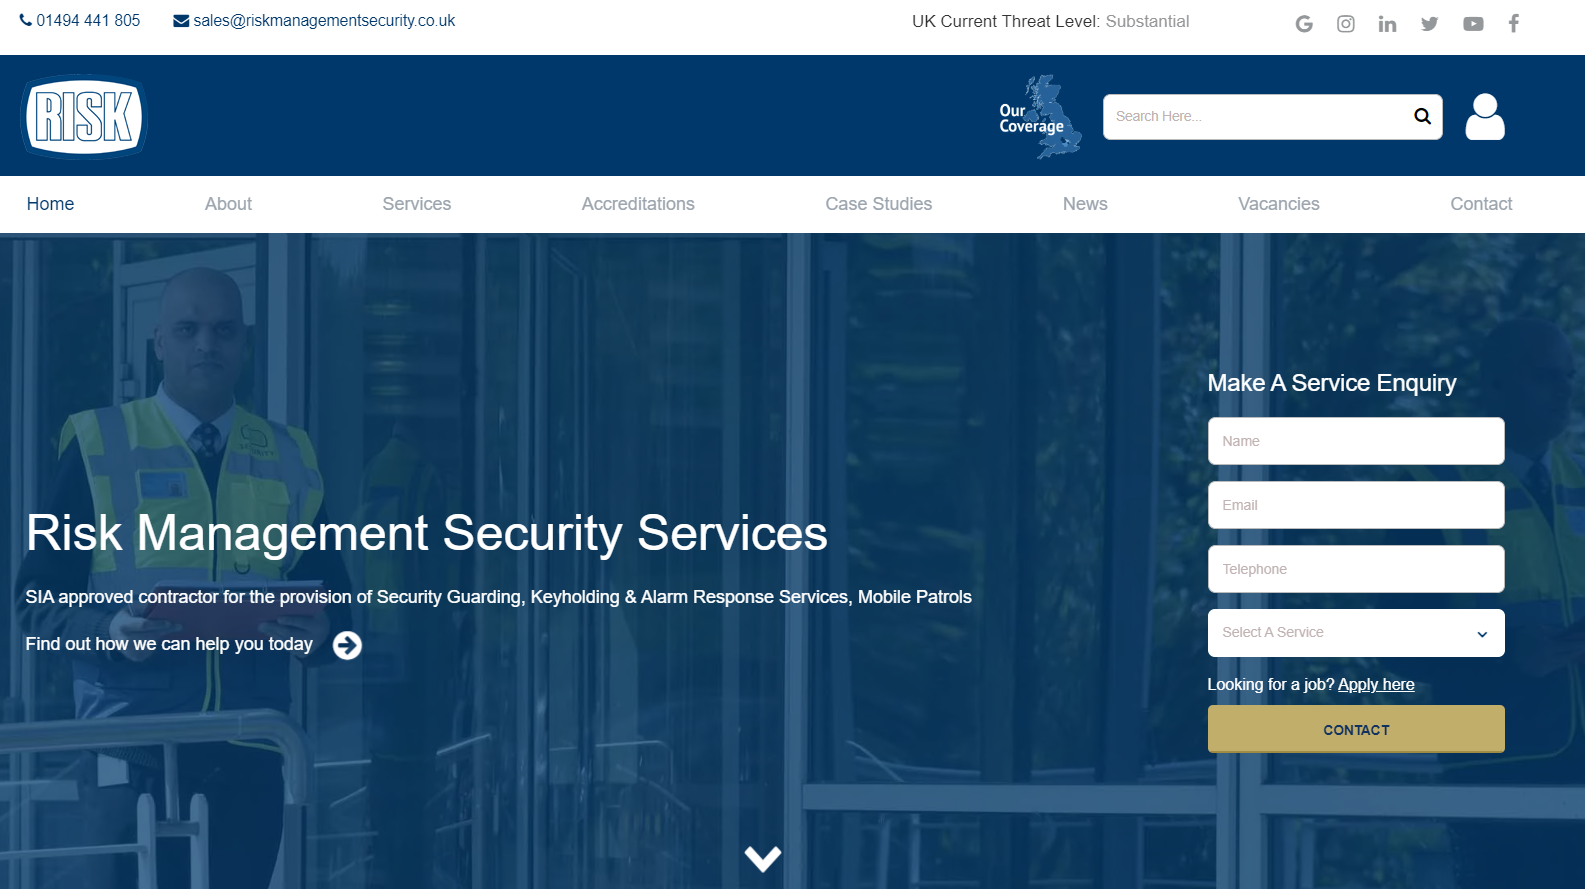Follow the 'Apply here' job link
Screen dimensions: 1585x889
point(1376,685)
